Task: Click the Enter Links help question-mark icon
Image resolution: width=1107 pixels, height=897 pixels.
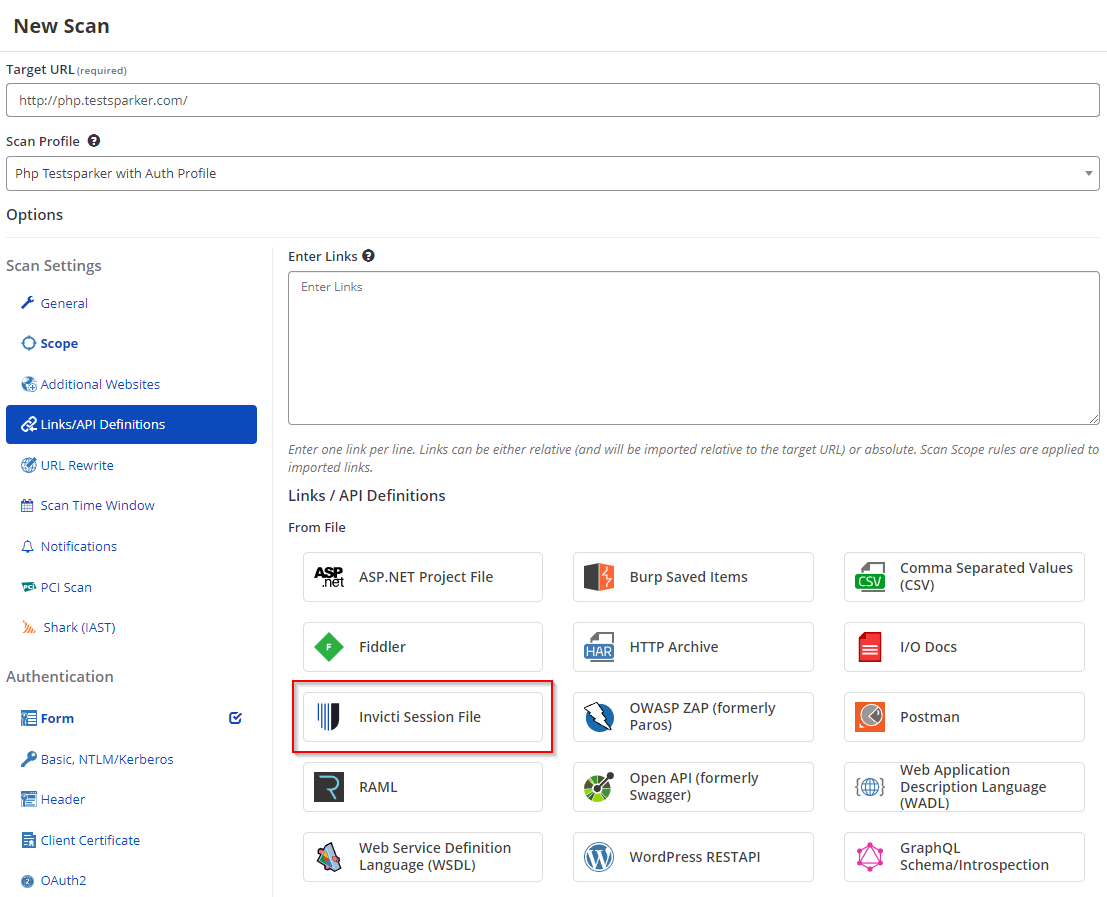Action: click(369, 255)
